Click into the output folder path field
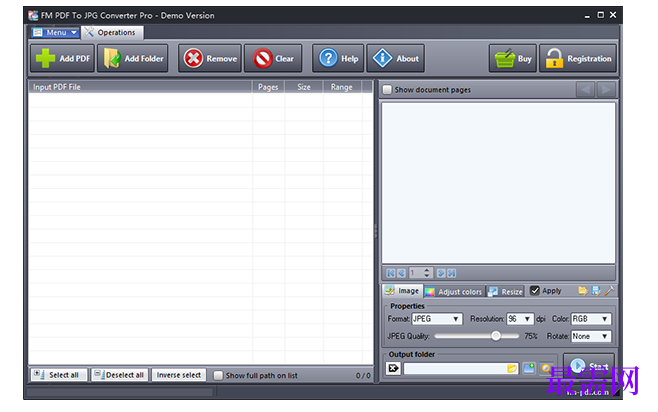 456,369
